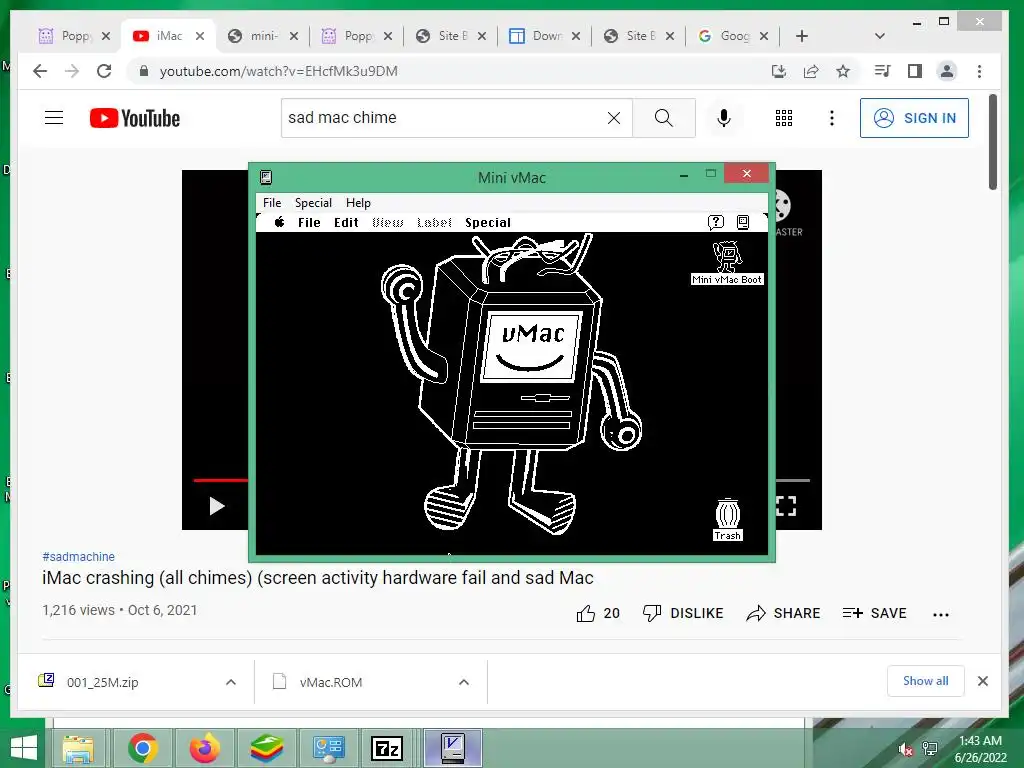This screenshot has height=768, width=1024.
Task: Open emulated Mac Edit menu
Action: coord(346,222)
